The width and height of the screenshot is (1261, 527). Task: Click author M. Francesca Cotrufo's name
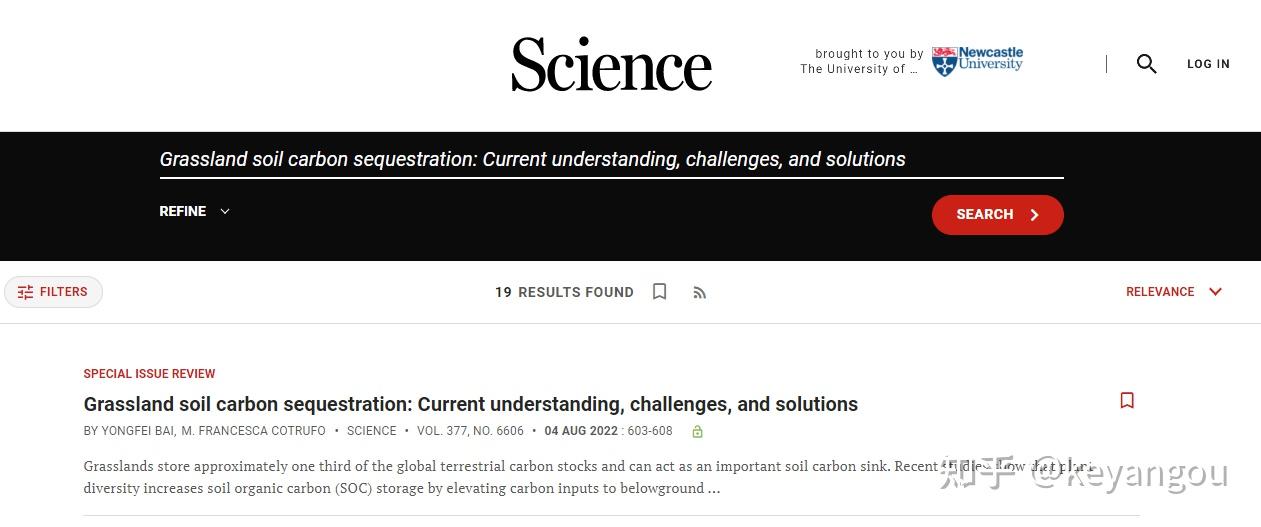tap(254, 431)
